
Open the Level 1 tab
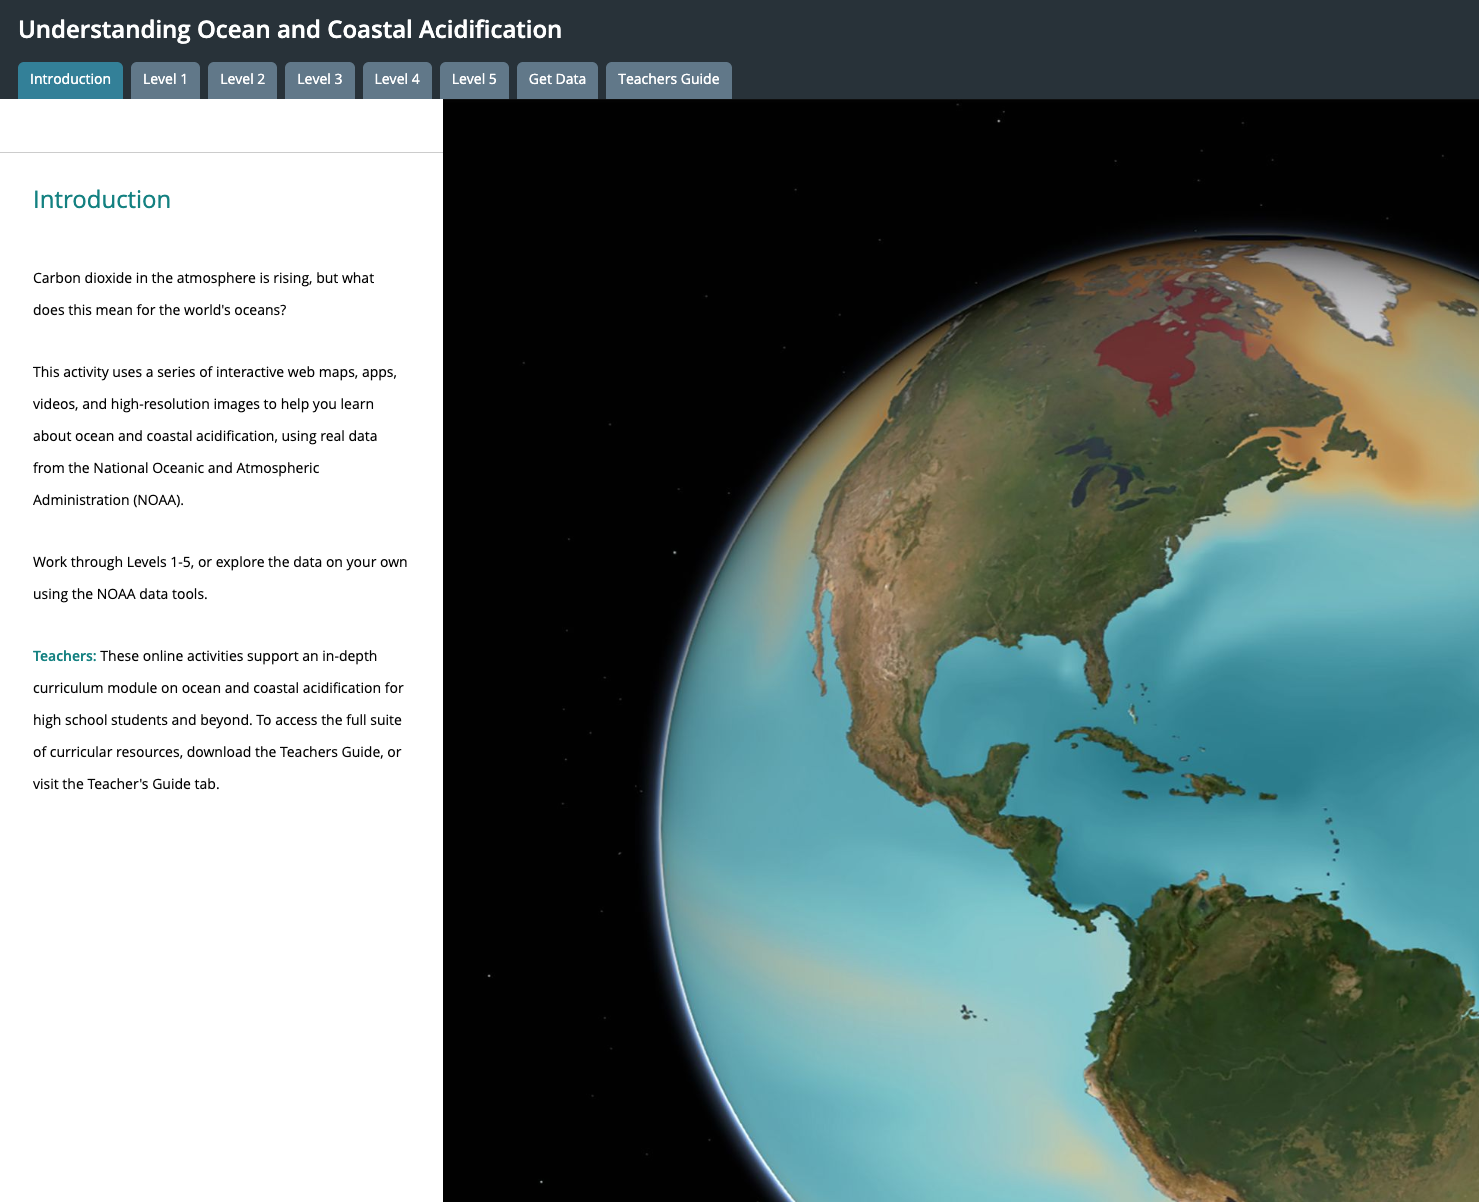point(165,79)
